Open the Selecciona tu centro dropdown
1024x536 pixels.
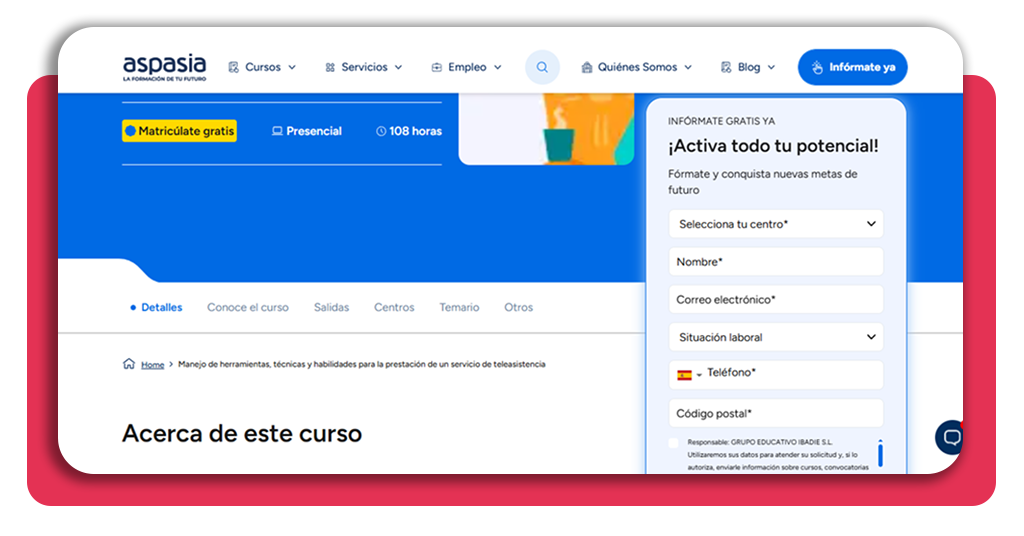[x=776, y=224]
